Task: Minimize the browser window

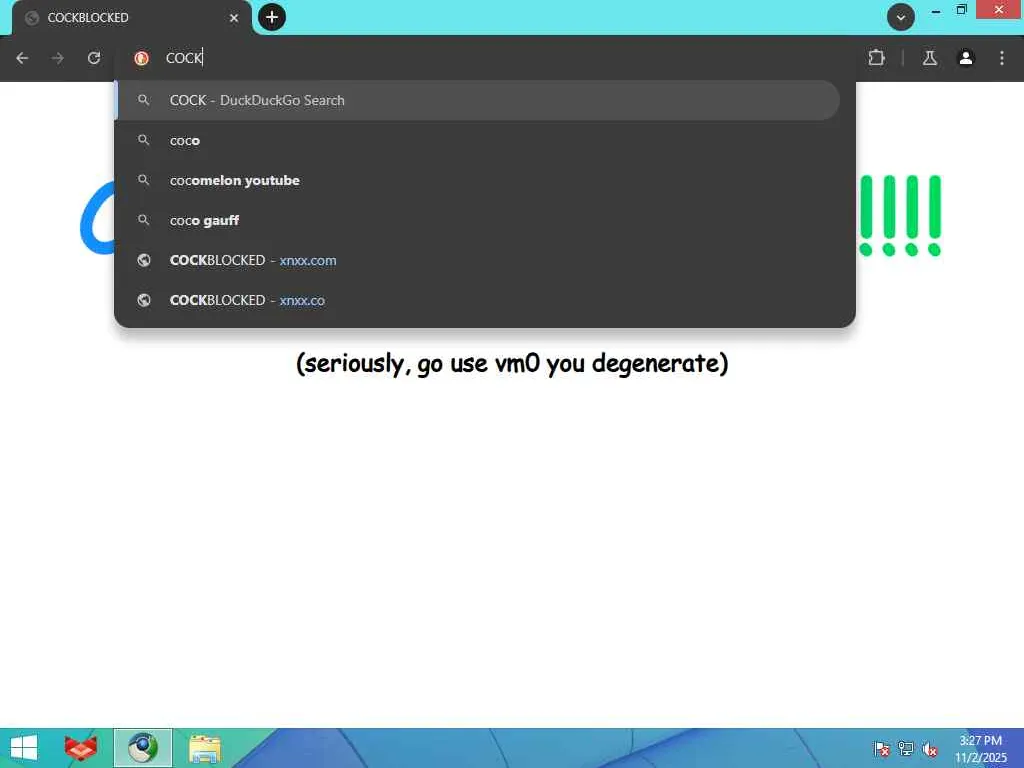Action: [936, 11]
